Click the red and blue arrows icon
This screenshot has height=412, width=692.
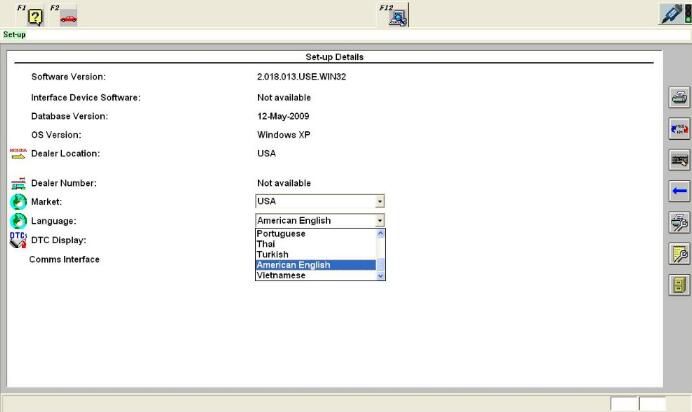[679, 128]
